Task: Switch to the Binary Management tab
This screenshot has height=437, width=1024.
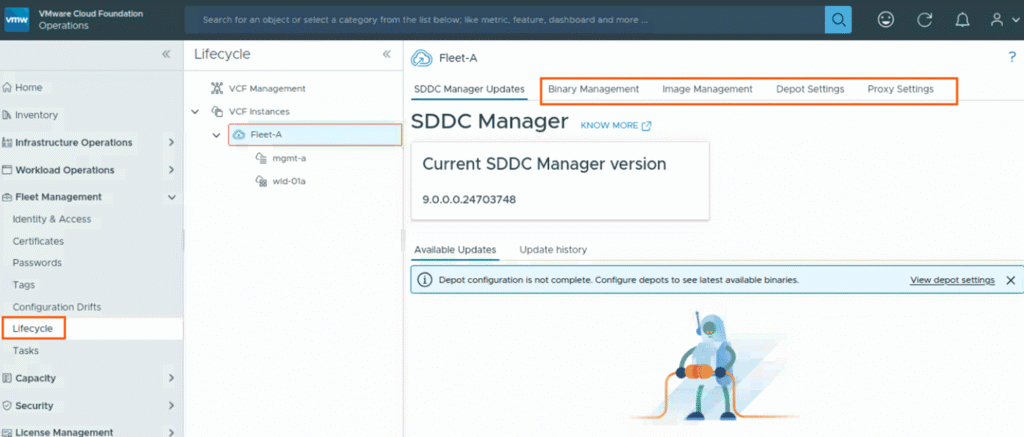Action: click(593, 89)
